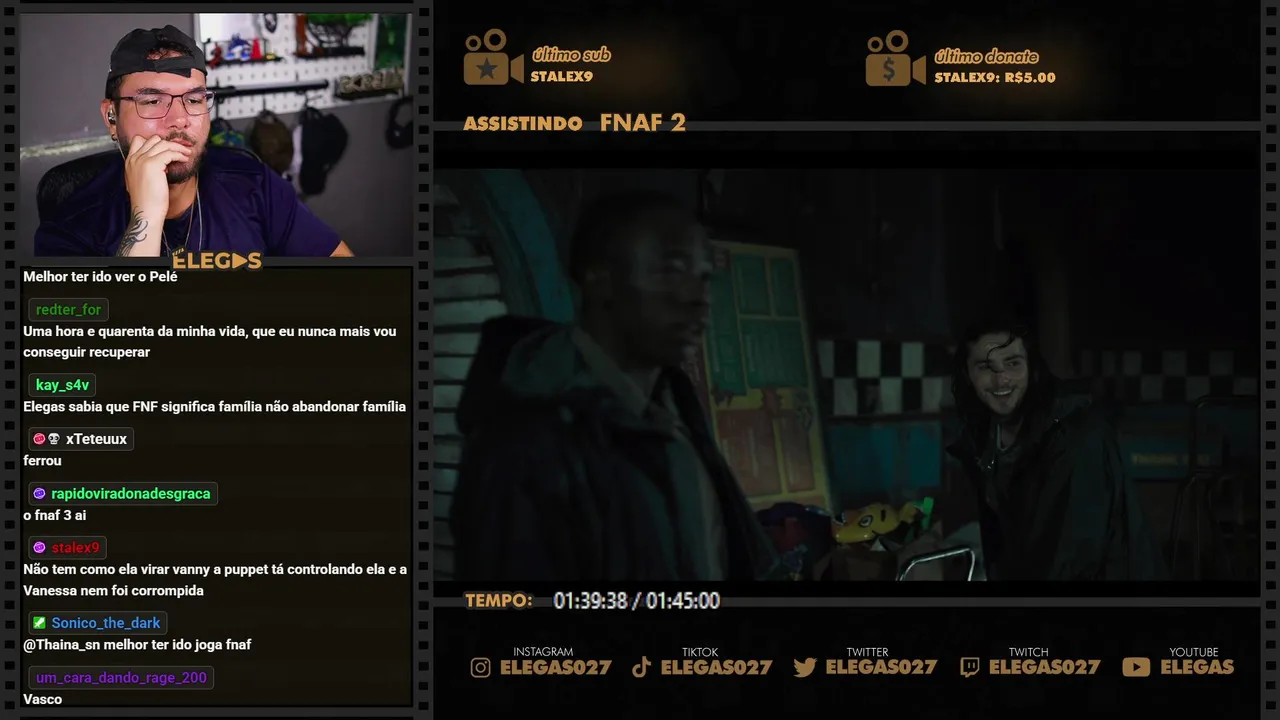This screenshot has height=720, width=1280.
Task: Click the ELEGAS027 Twitch handle text
Action: [x=1044, y=667]
